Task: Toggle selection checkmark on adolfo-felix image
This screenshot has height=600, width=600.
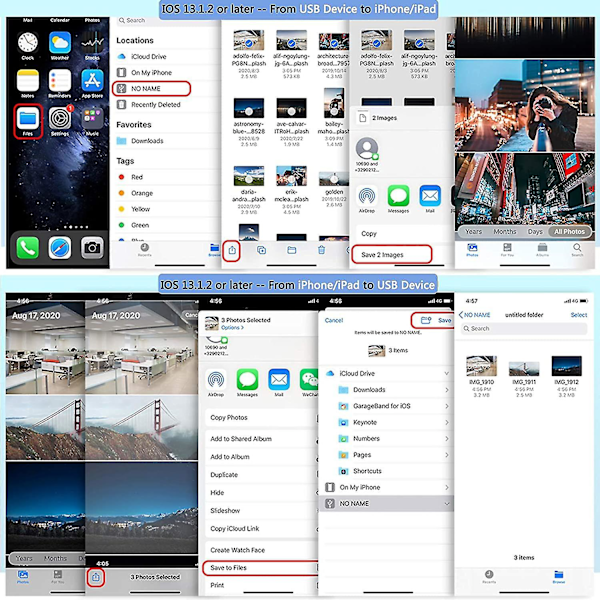Action: 249,44
